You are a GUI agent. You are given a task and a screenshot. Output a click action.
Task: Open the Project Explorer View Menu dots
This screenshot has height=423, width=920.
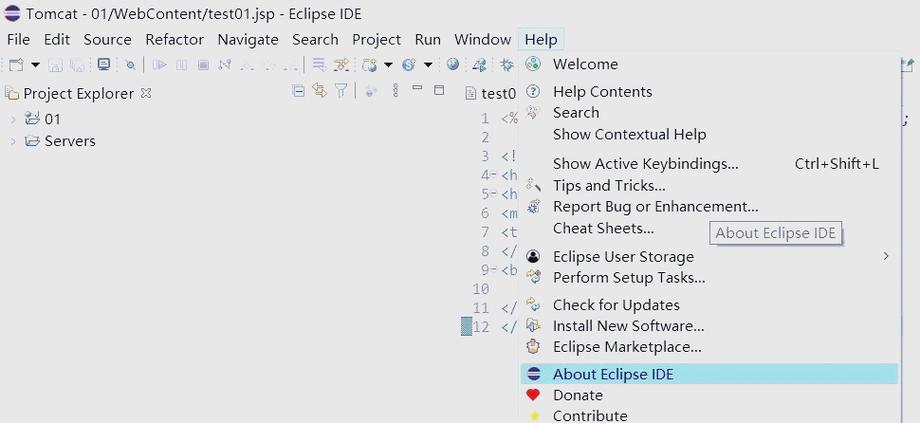[x=395, y=91]
